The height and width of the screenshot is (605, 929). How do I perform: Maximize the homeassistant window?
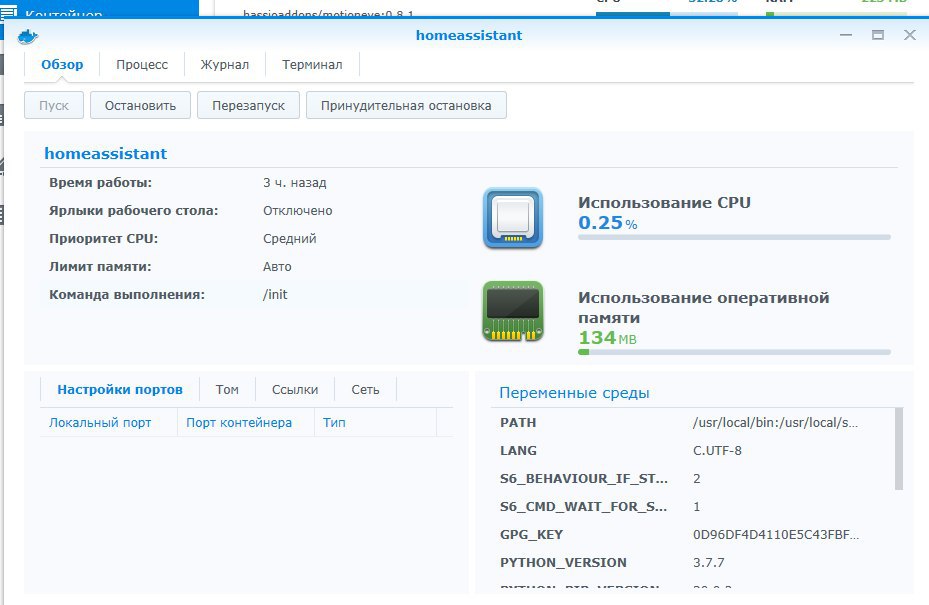click(x=878, y=35)
